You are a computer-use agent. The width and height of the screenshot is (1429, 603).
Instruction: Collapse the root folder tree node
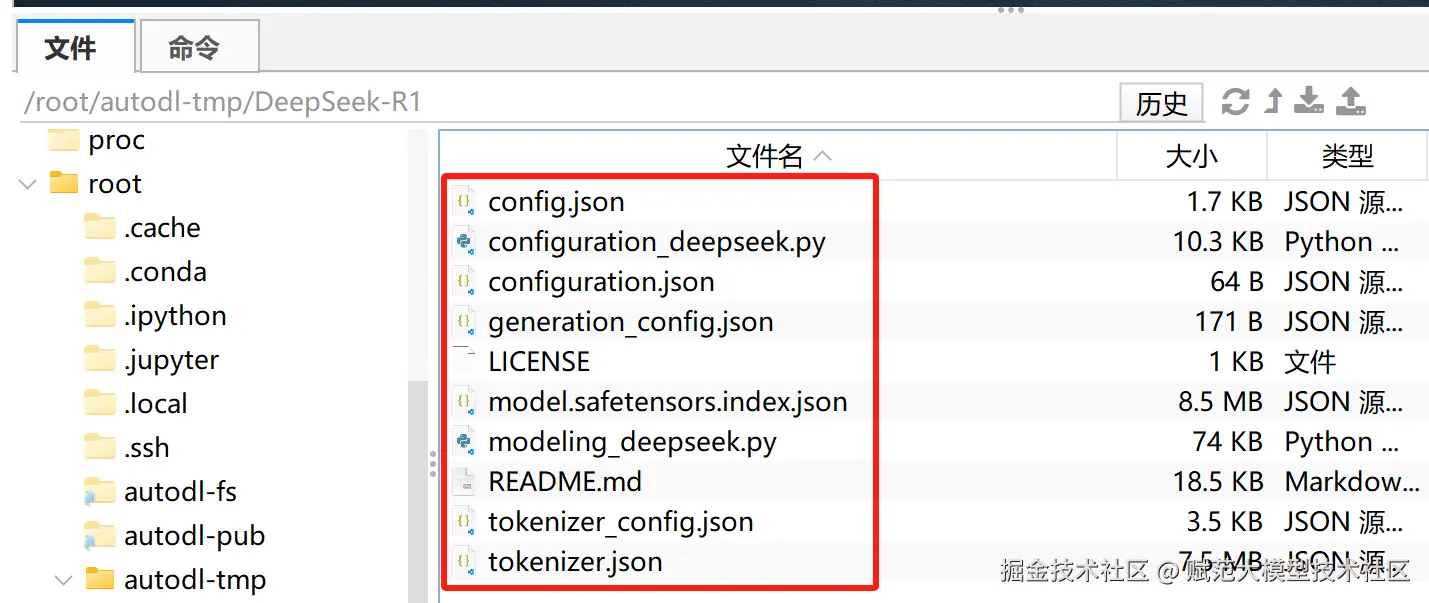[28, 184]
